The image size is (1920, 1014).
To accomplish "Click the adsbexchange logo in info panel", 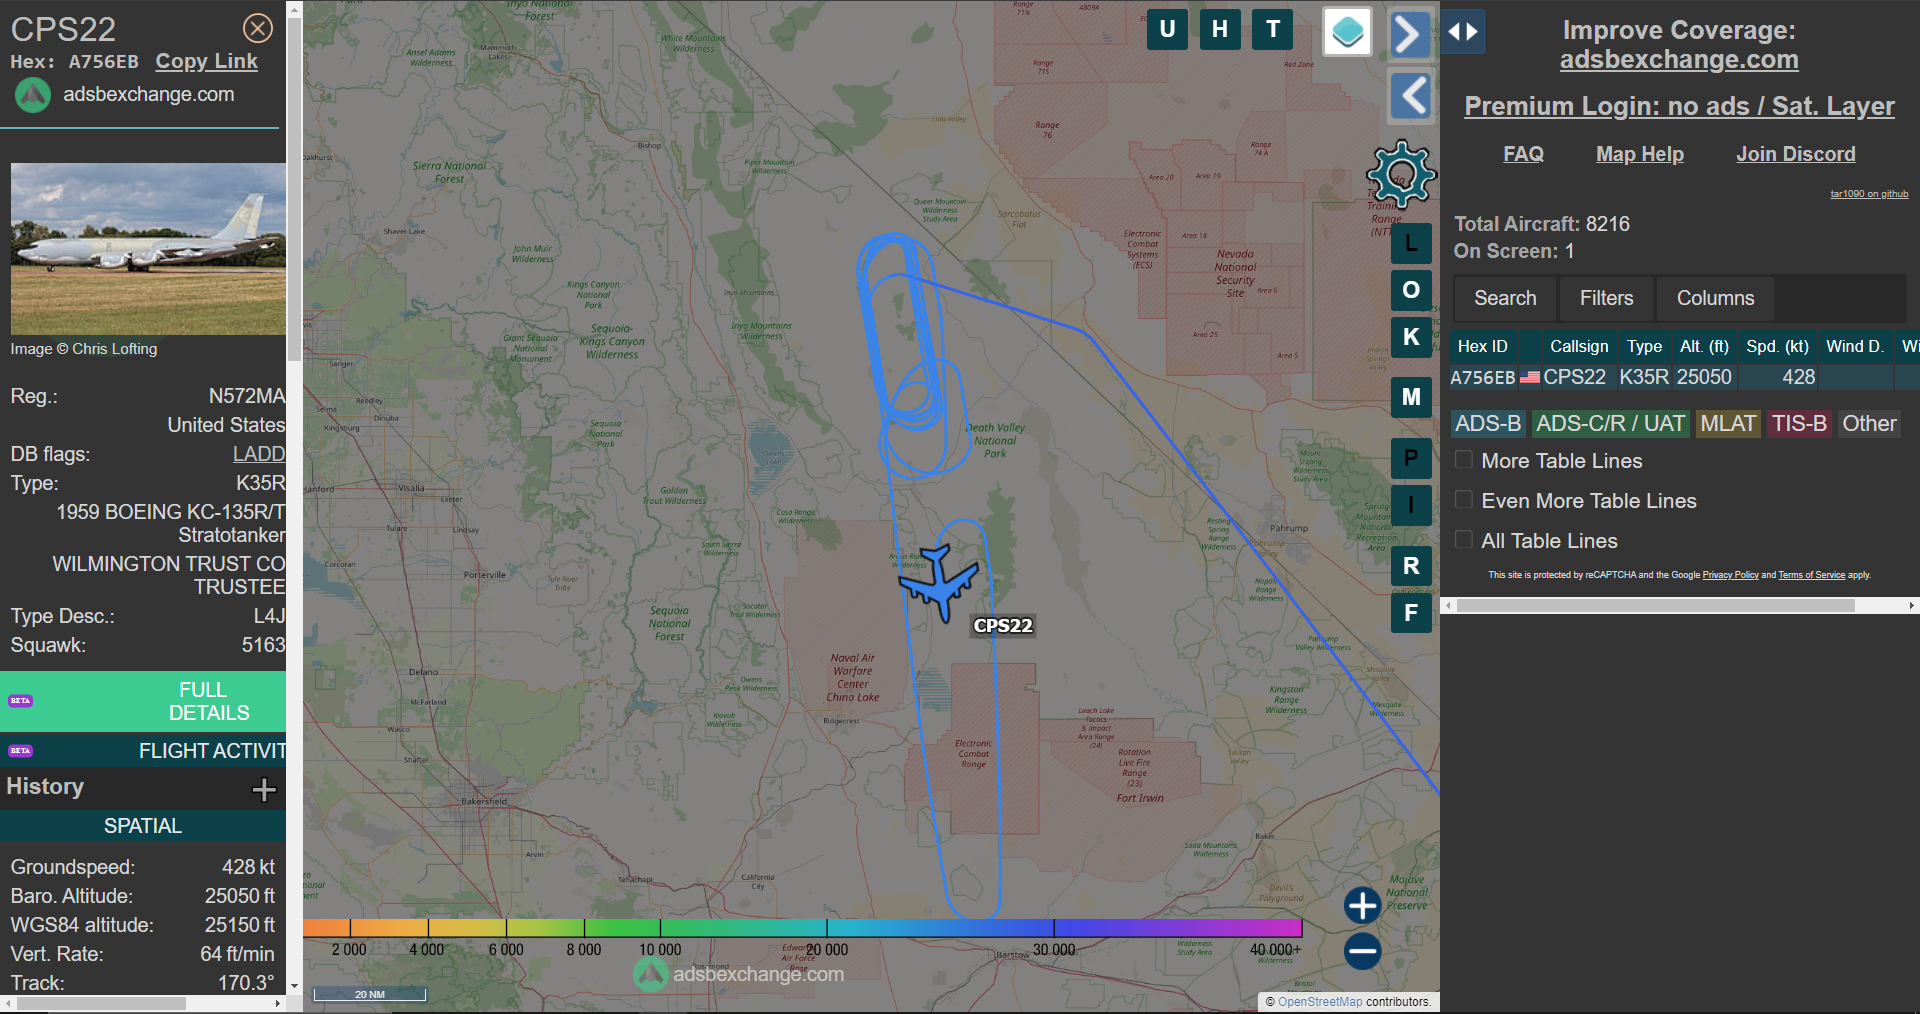I will click(33, 95).
